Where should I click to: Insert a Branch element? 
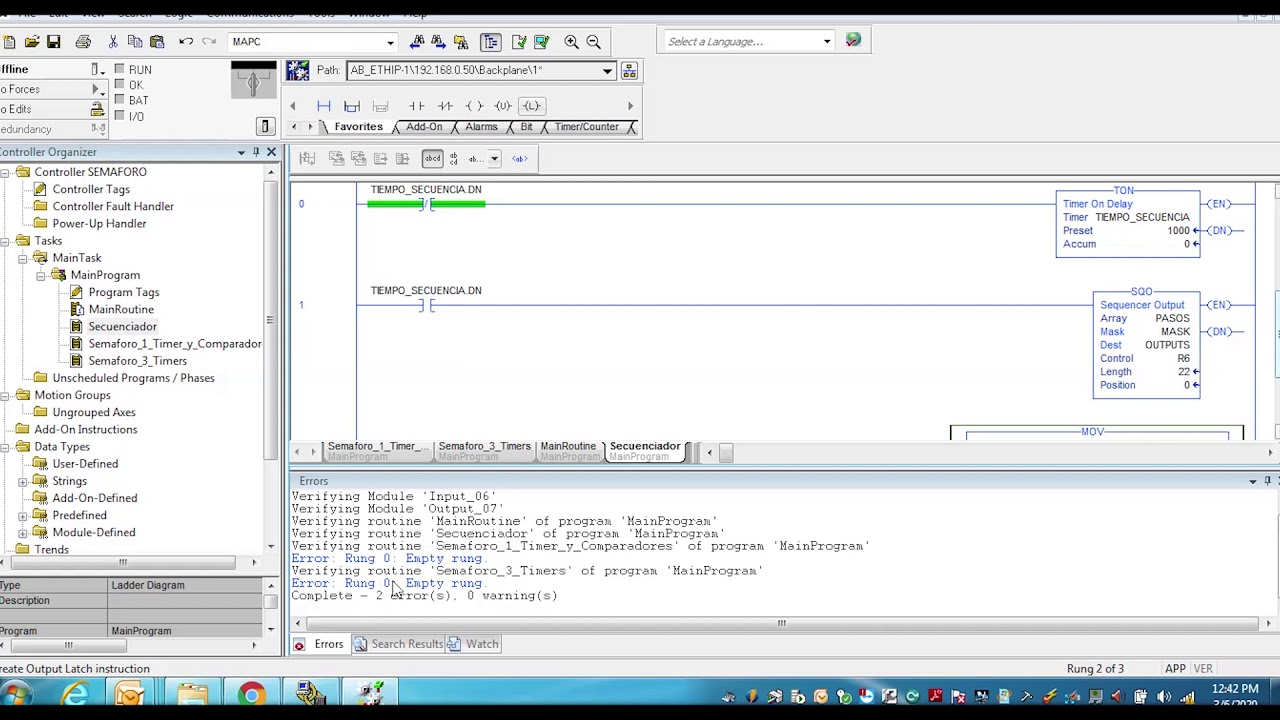click(x=352, y=106)
